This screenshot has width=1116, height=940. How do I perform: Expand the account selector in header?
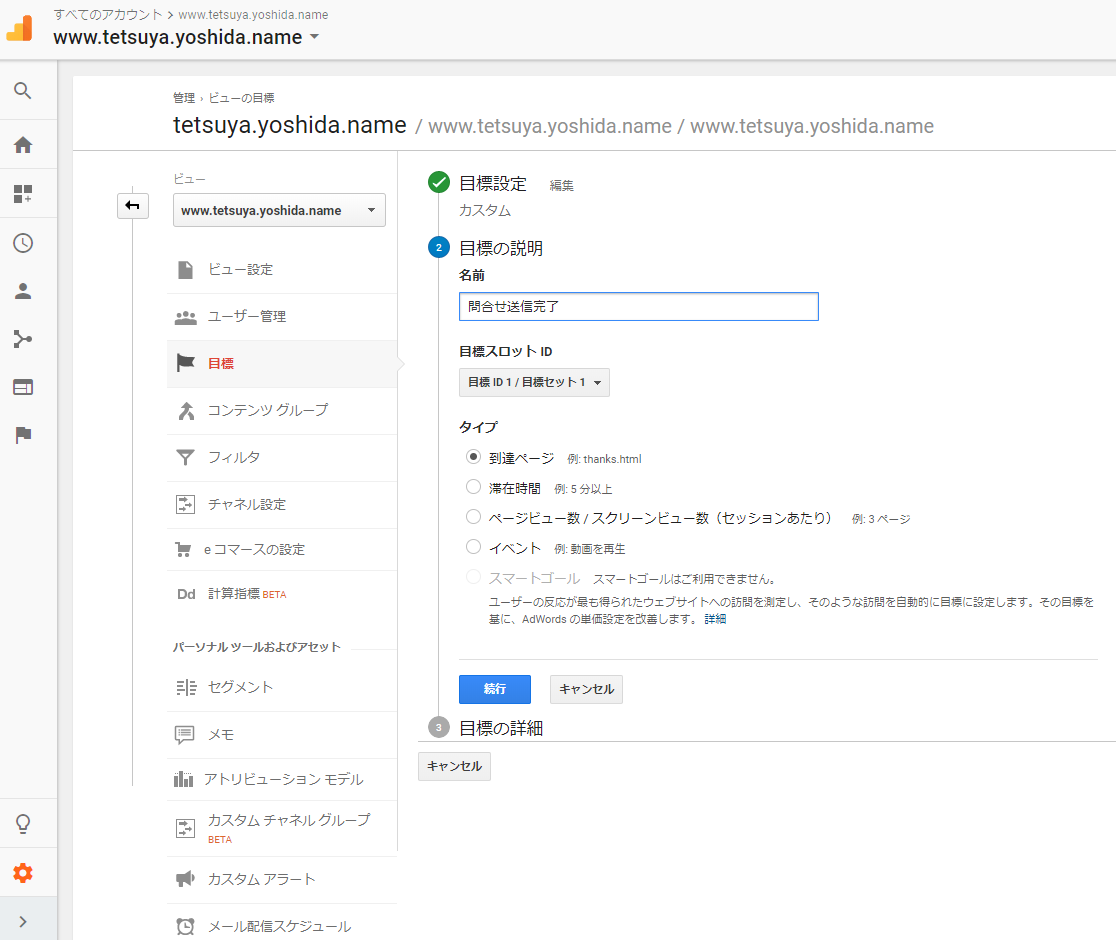[314, 37]
